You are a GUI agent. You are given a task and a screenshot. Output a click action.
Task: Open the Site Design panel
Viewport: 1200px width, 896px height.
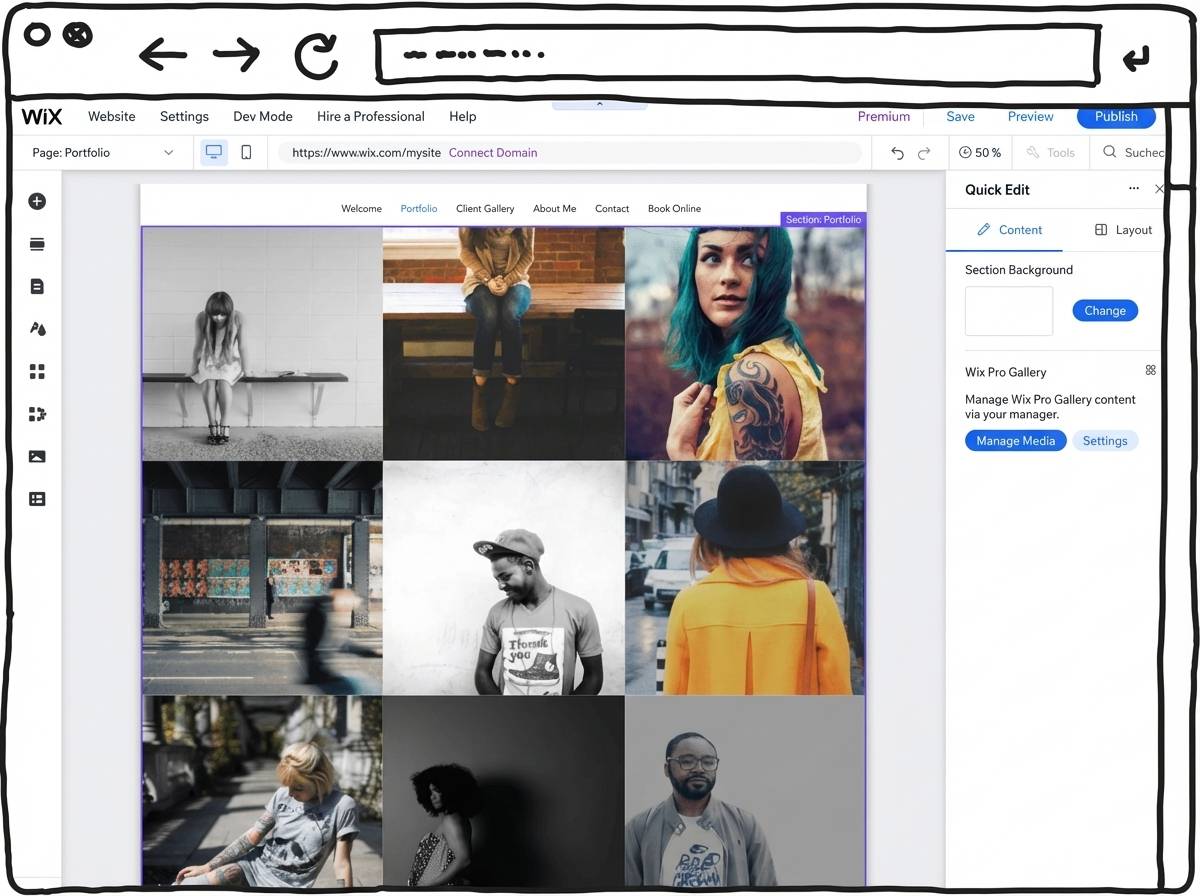pyautogui.click(x=36, y=328)
